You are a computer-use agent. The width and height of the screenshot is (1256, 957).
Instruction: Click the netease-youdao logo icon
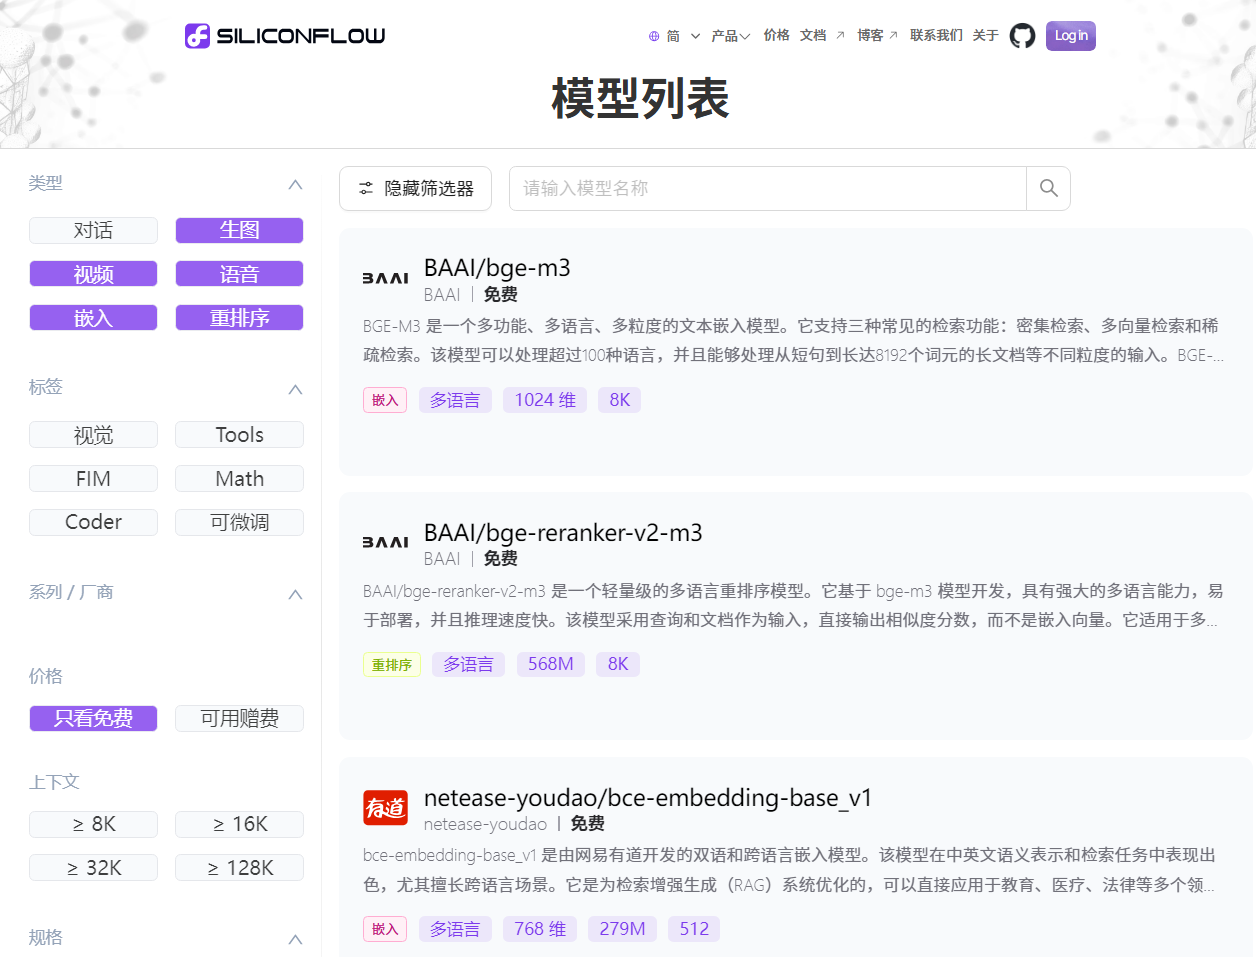click(x=385, y=808)
